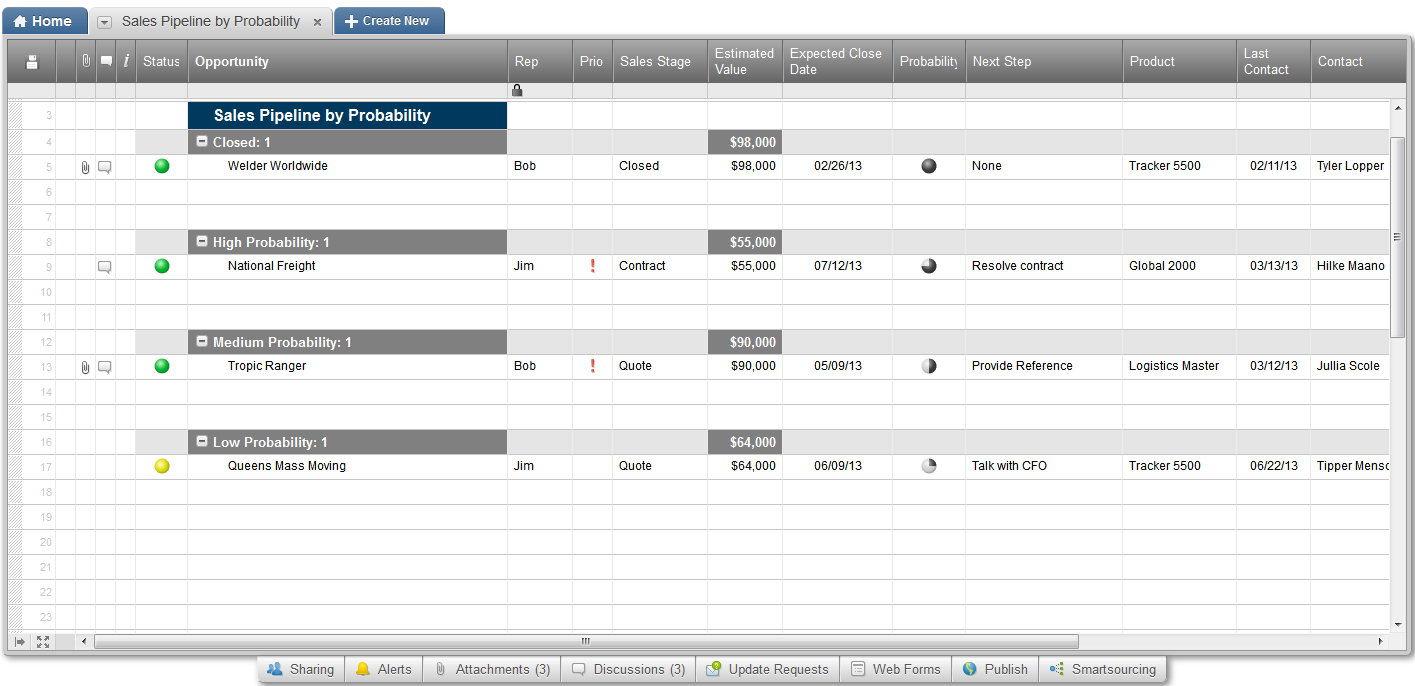1415x686 pixels.
Task: Collapse the High Probability: 1 section
Action: [202, 242]
